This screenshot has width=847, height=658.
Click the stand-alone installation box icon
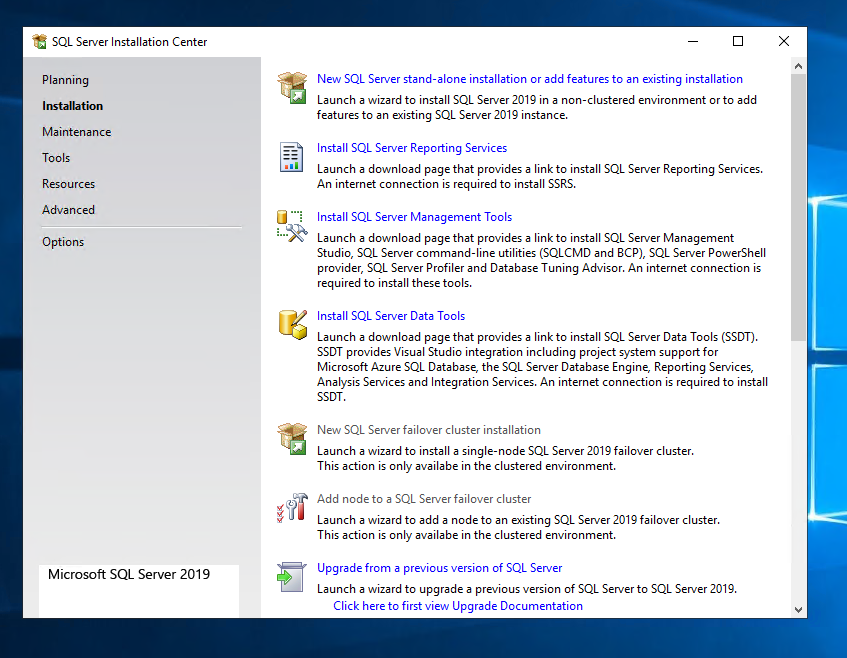291,88
